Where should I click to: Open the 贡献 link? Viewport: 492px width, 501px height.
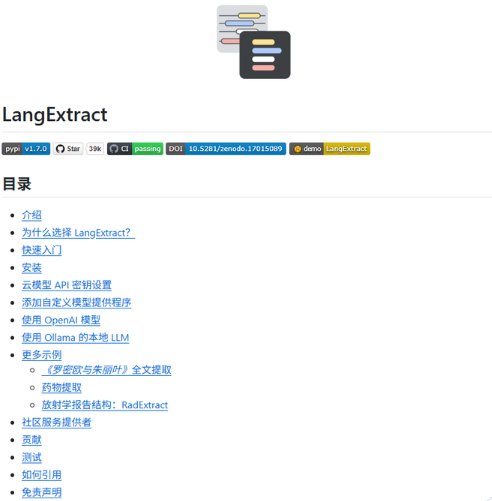point(32,440)
